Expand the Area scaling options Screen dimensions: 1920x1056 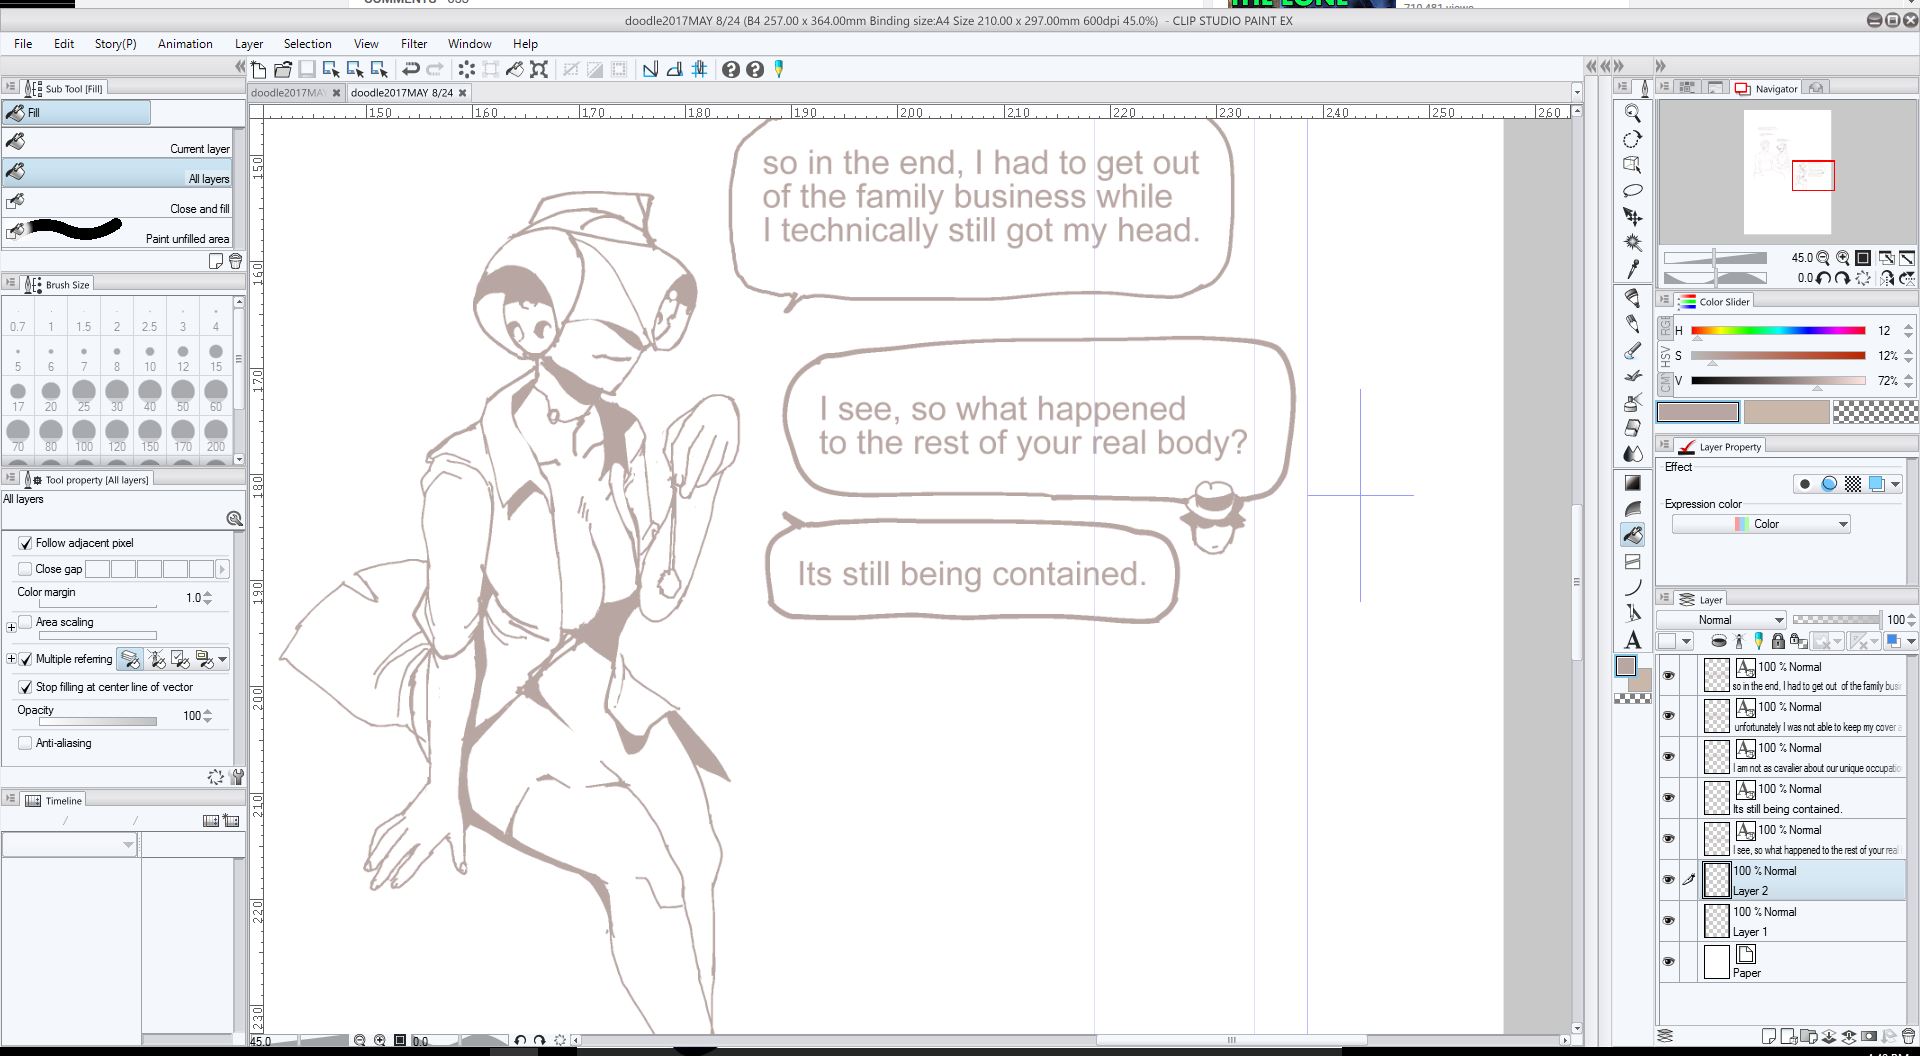tap(11, 628)
